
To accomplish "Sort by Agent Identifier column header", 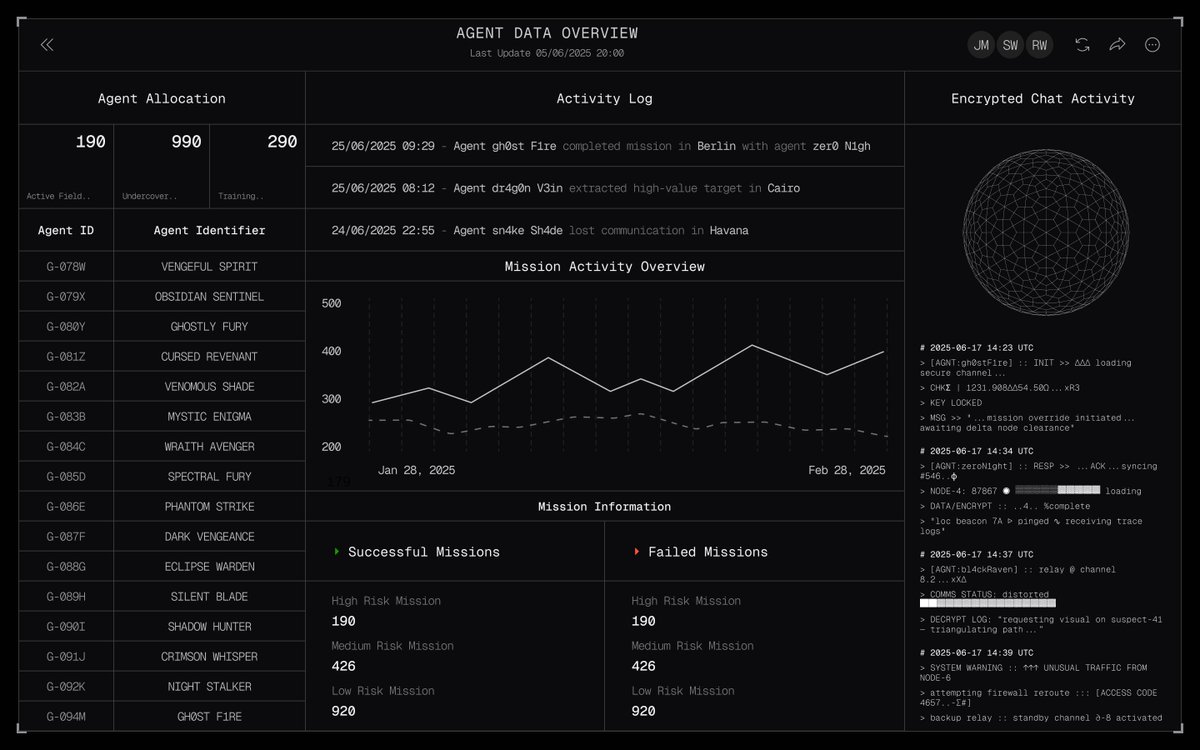I will pyautogui.click(x=209, y=231).
